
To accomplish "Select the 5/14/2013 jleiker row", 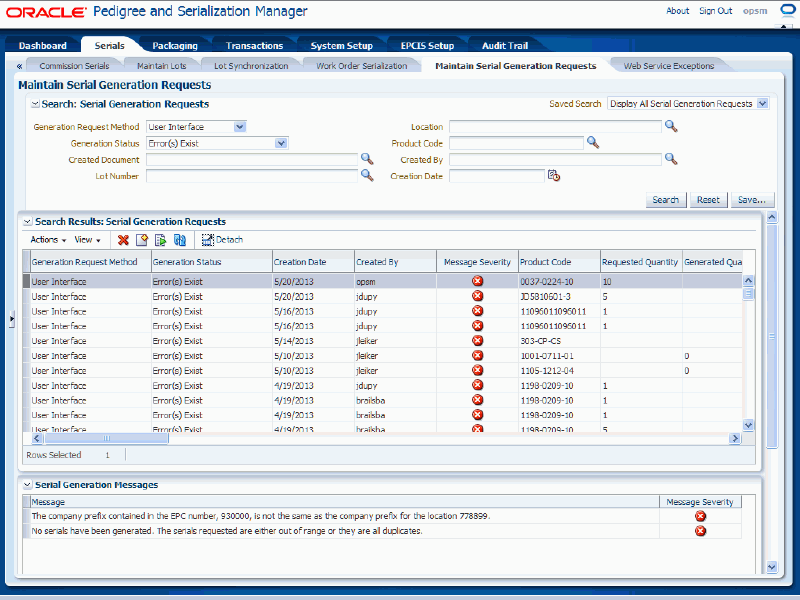I will 383,340.
